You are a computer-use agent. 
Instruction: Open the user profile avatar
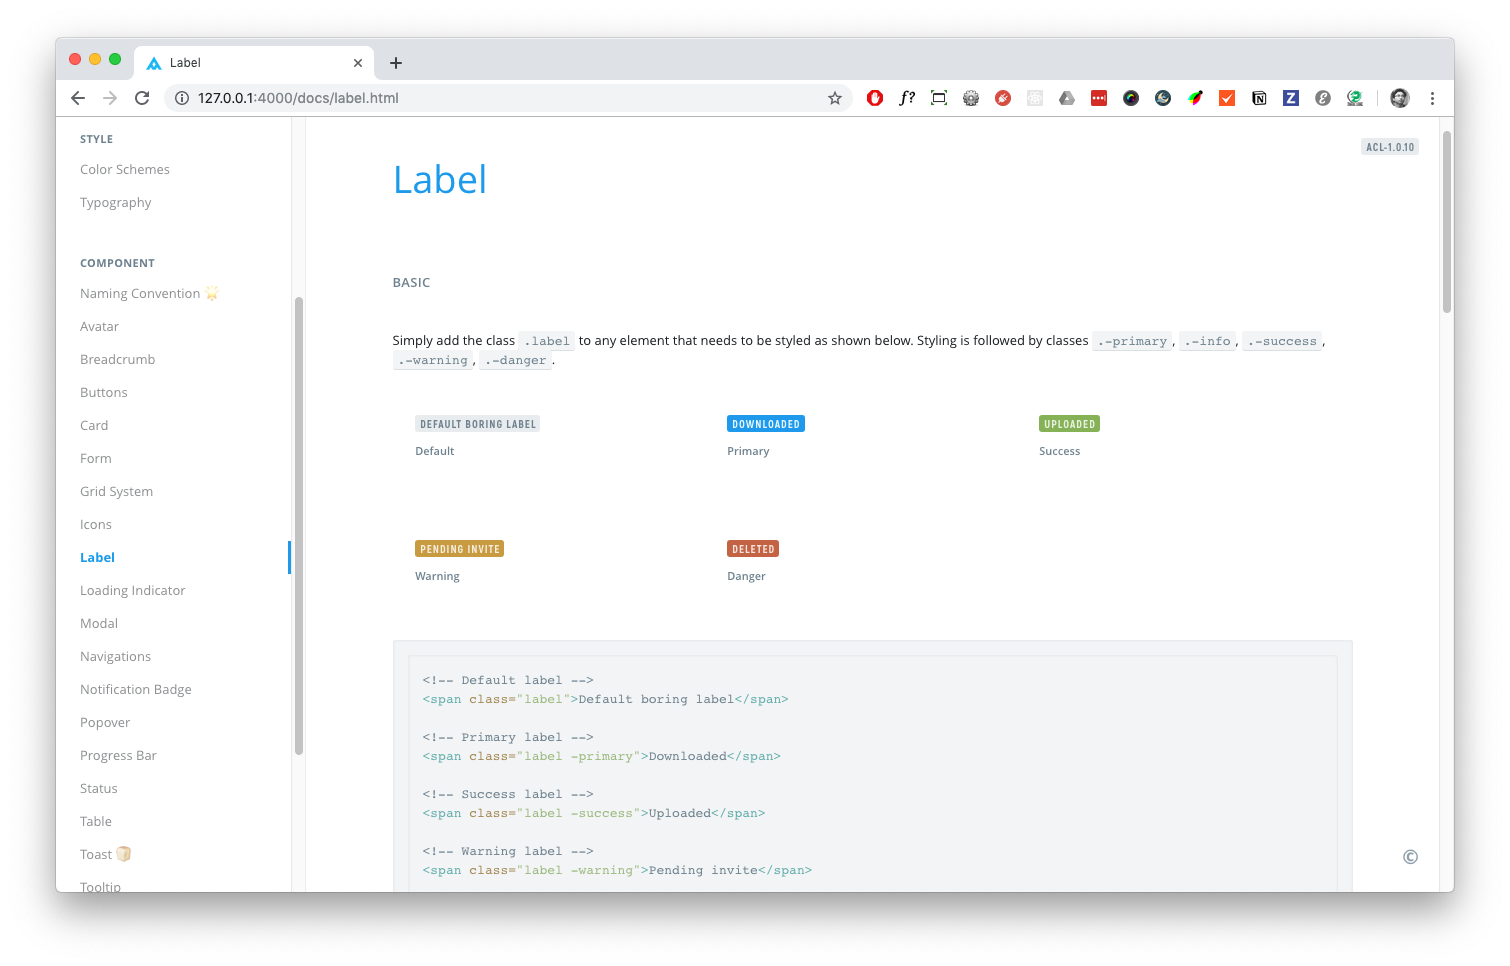coord(1400,98)
